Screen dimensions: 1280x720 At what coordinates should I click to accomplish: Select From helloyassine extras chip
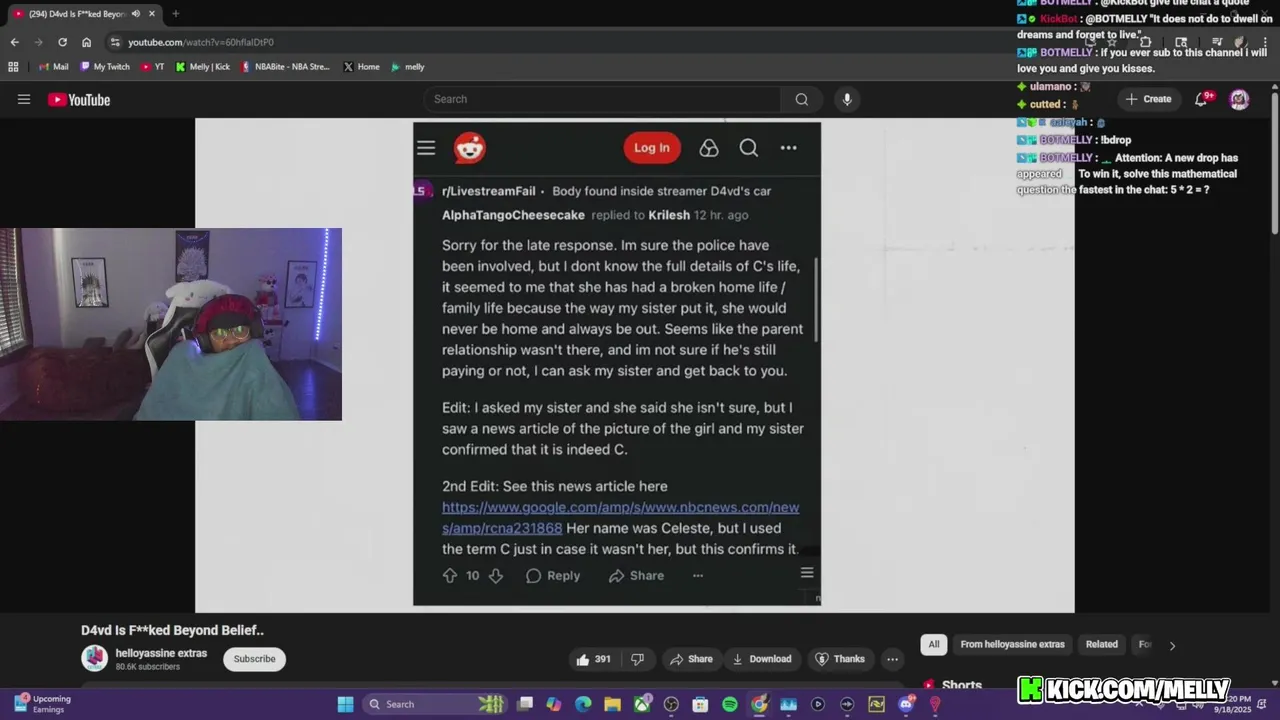click(1012, 644)
